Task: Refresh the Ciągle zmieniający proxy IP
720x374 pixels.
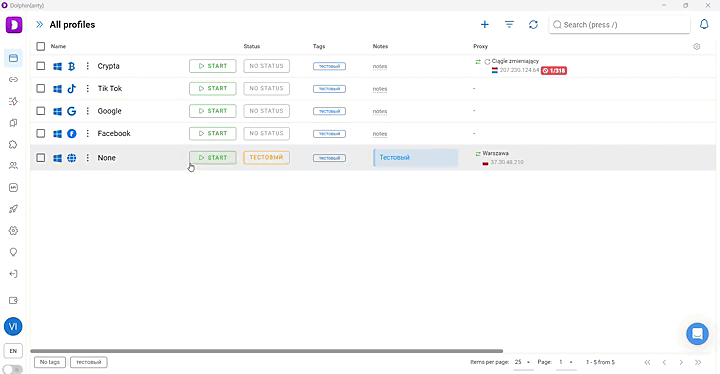Action: (x=487, y=62)
